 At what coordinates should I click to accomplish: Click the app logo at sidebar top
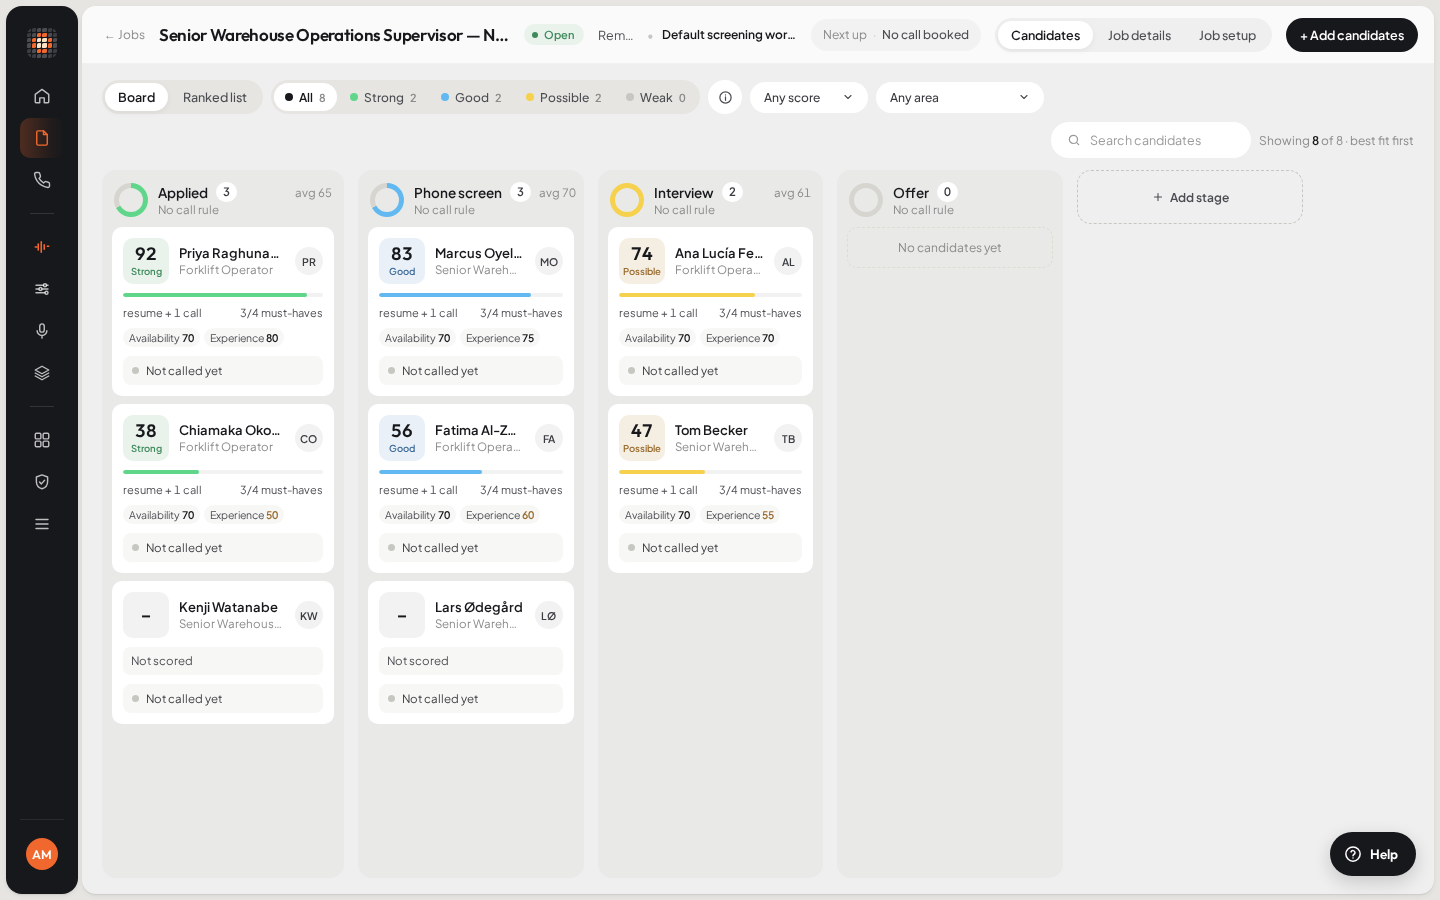click(42, 43)
